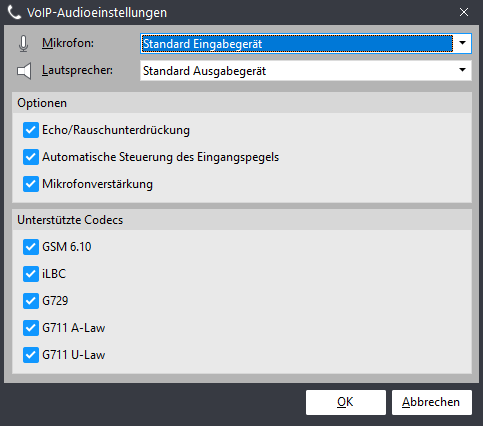The image size is (483, 426).
Task: Toggle G711 A-Law codec checkbox
Action: coord(31,328)
